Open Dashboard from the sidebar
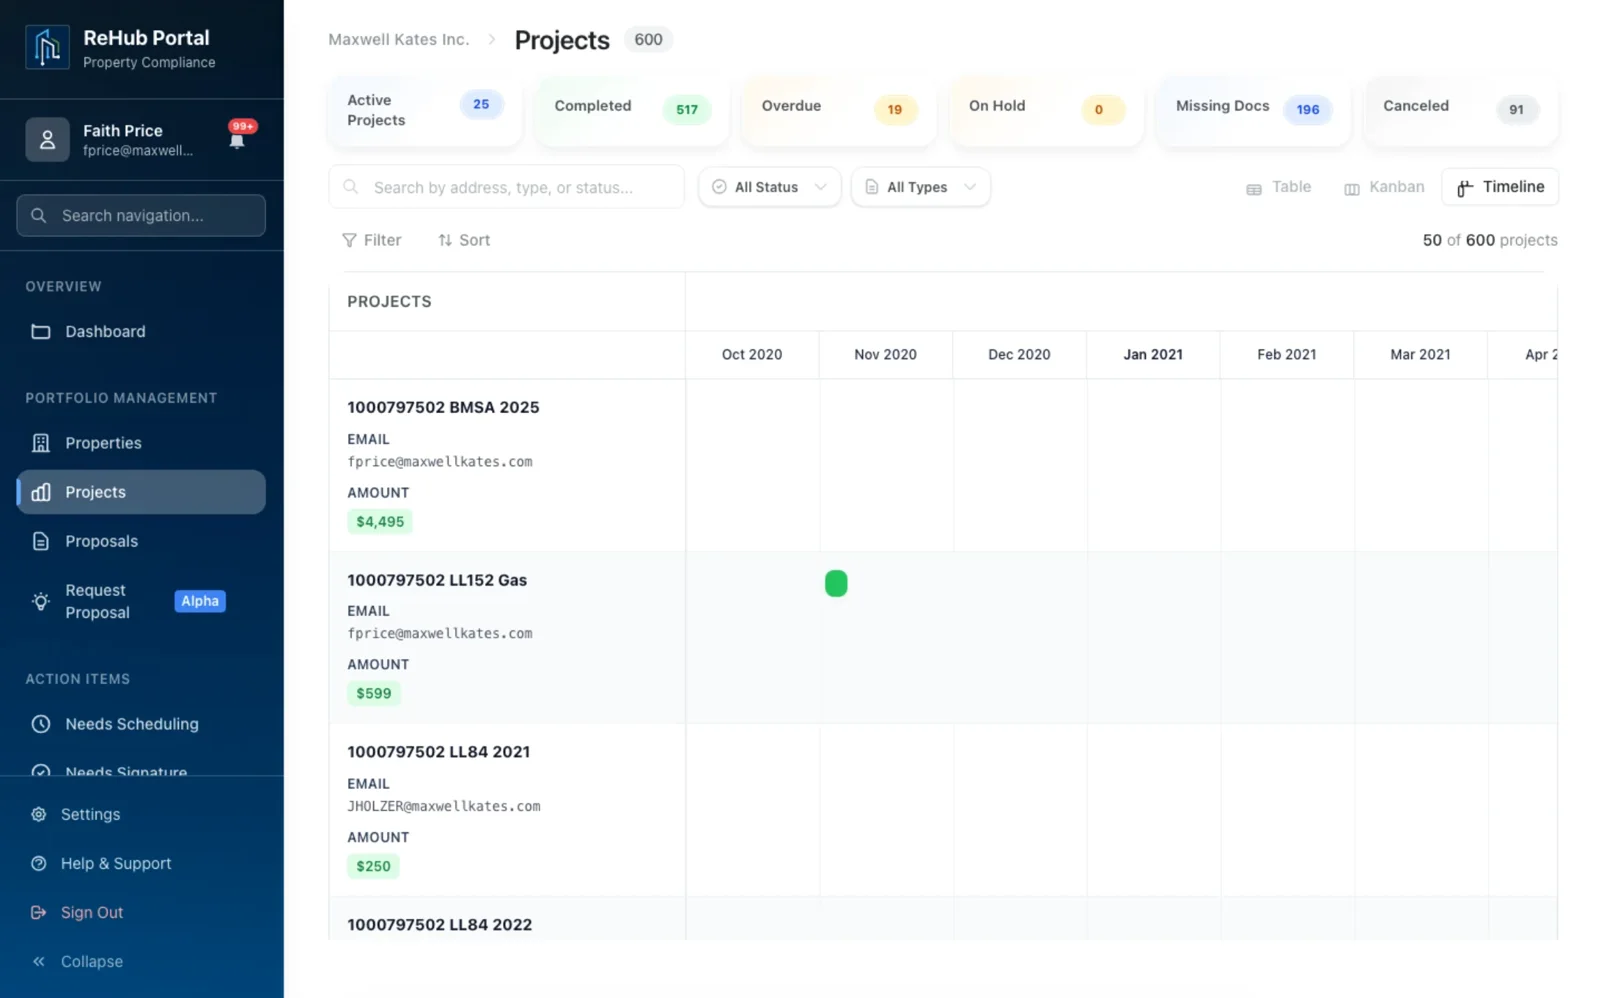 (141, 332)
